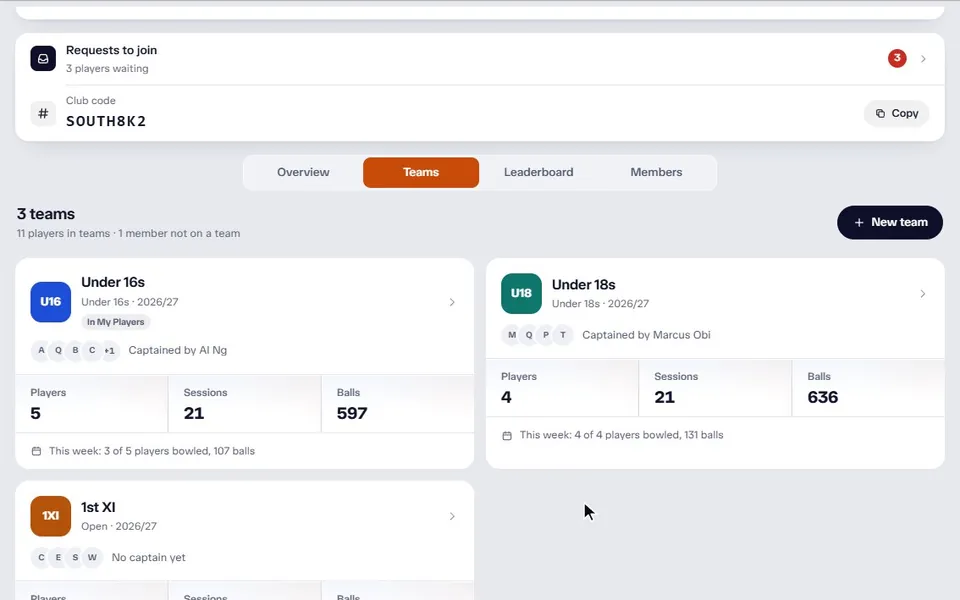
Task: Click the Under 16s Sessions 21 stat
Action: click(244, 404)
